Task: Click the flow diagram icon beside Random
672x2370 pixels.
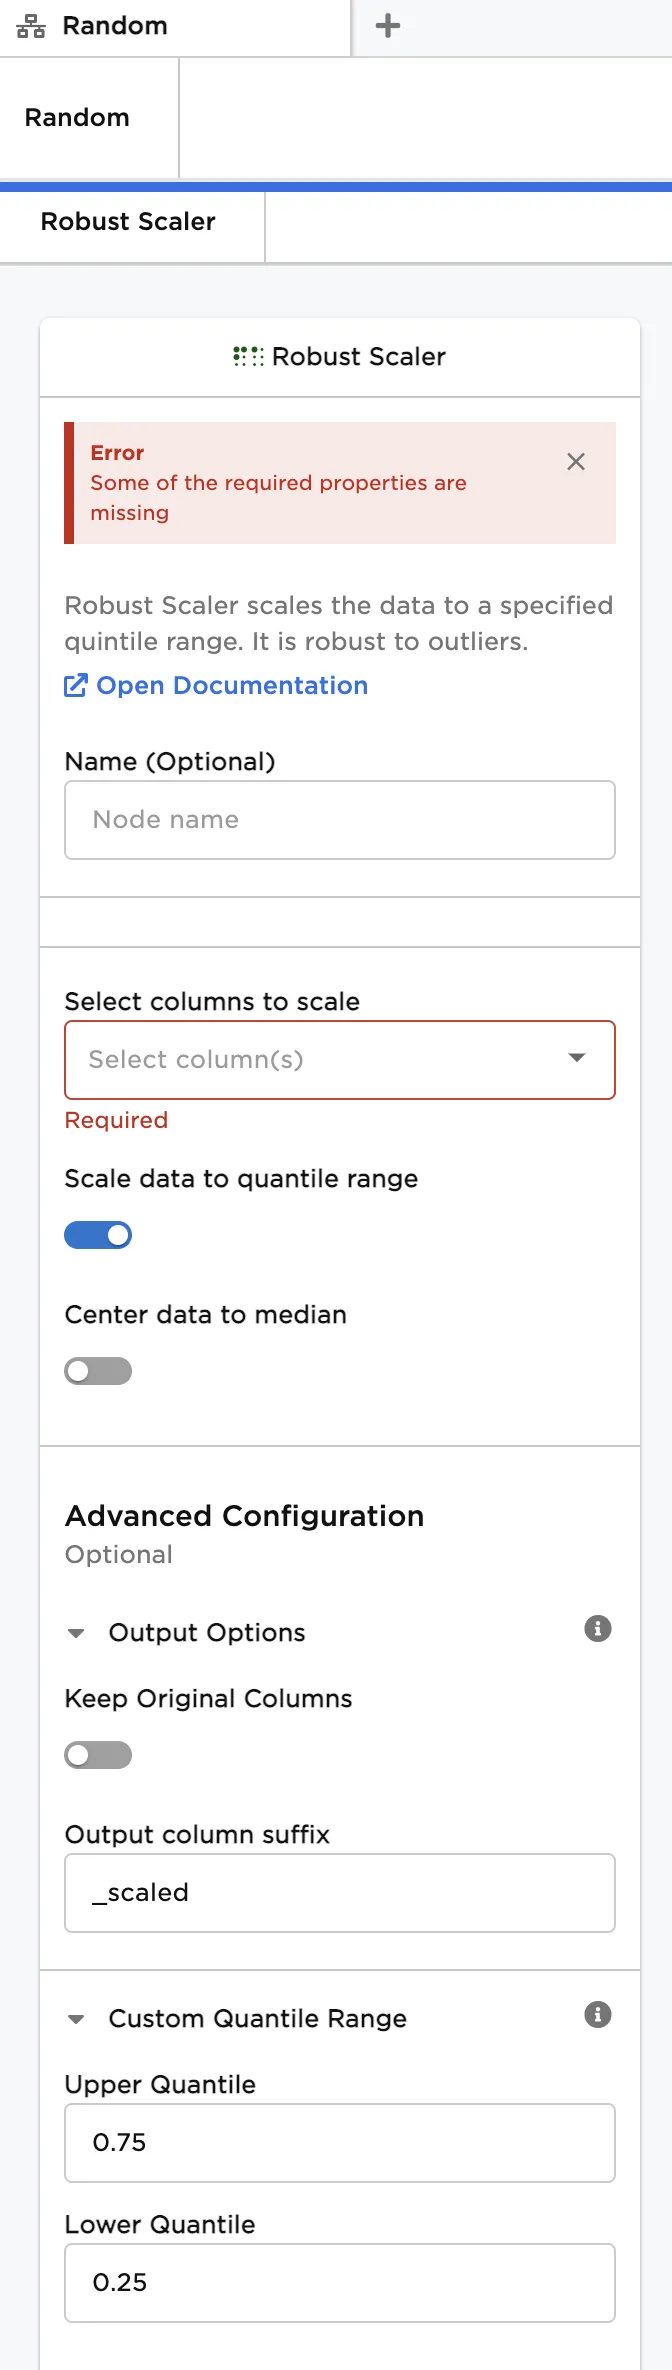Action: tap(31, 26)
